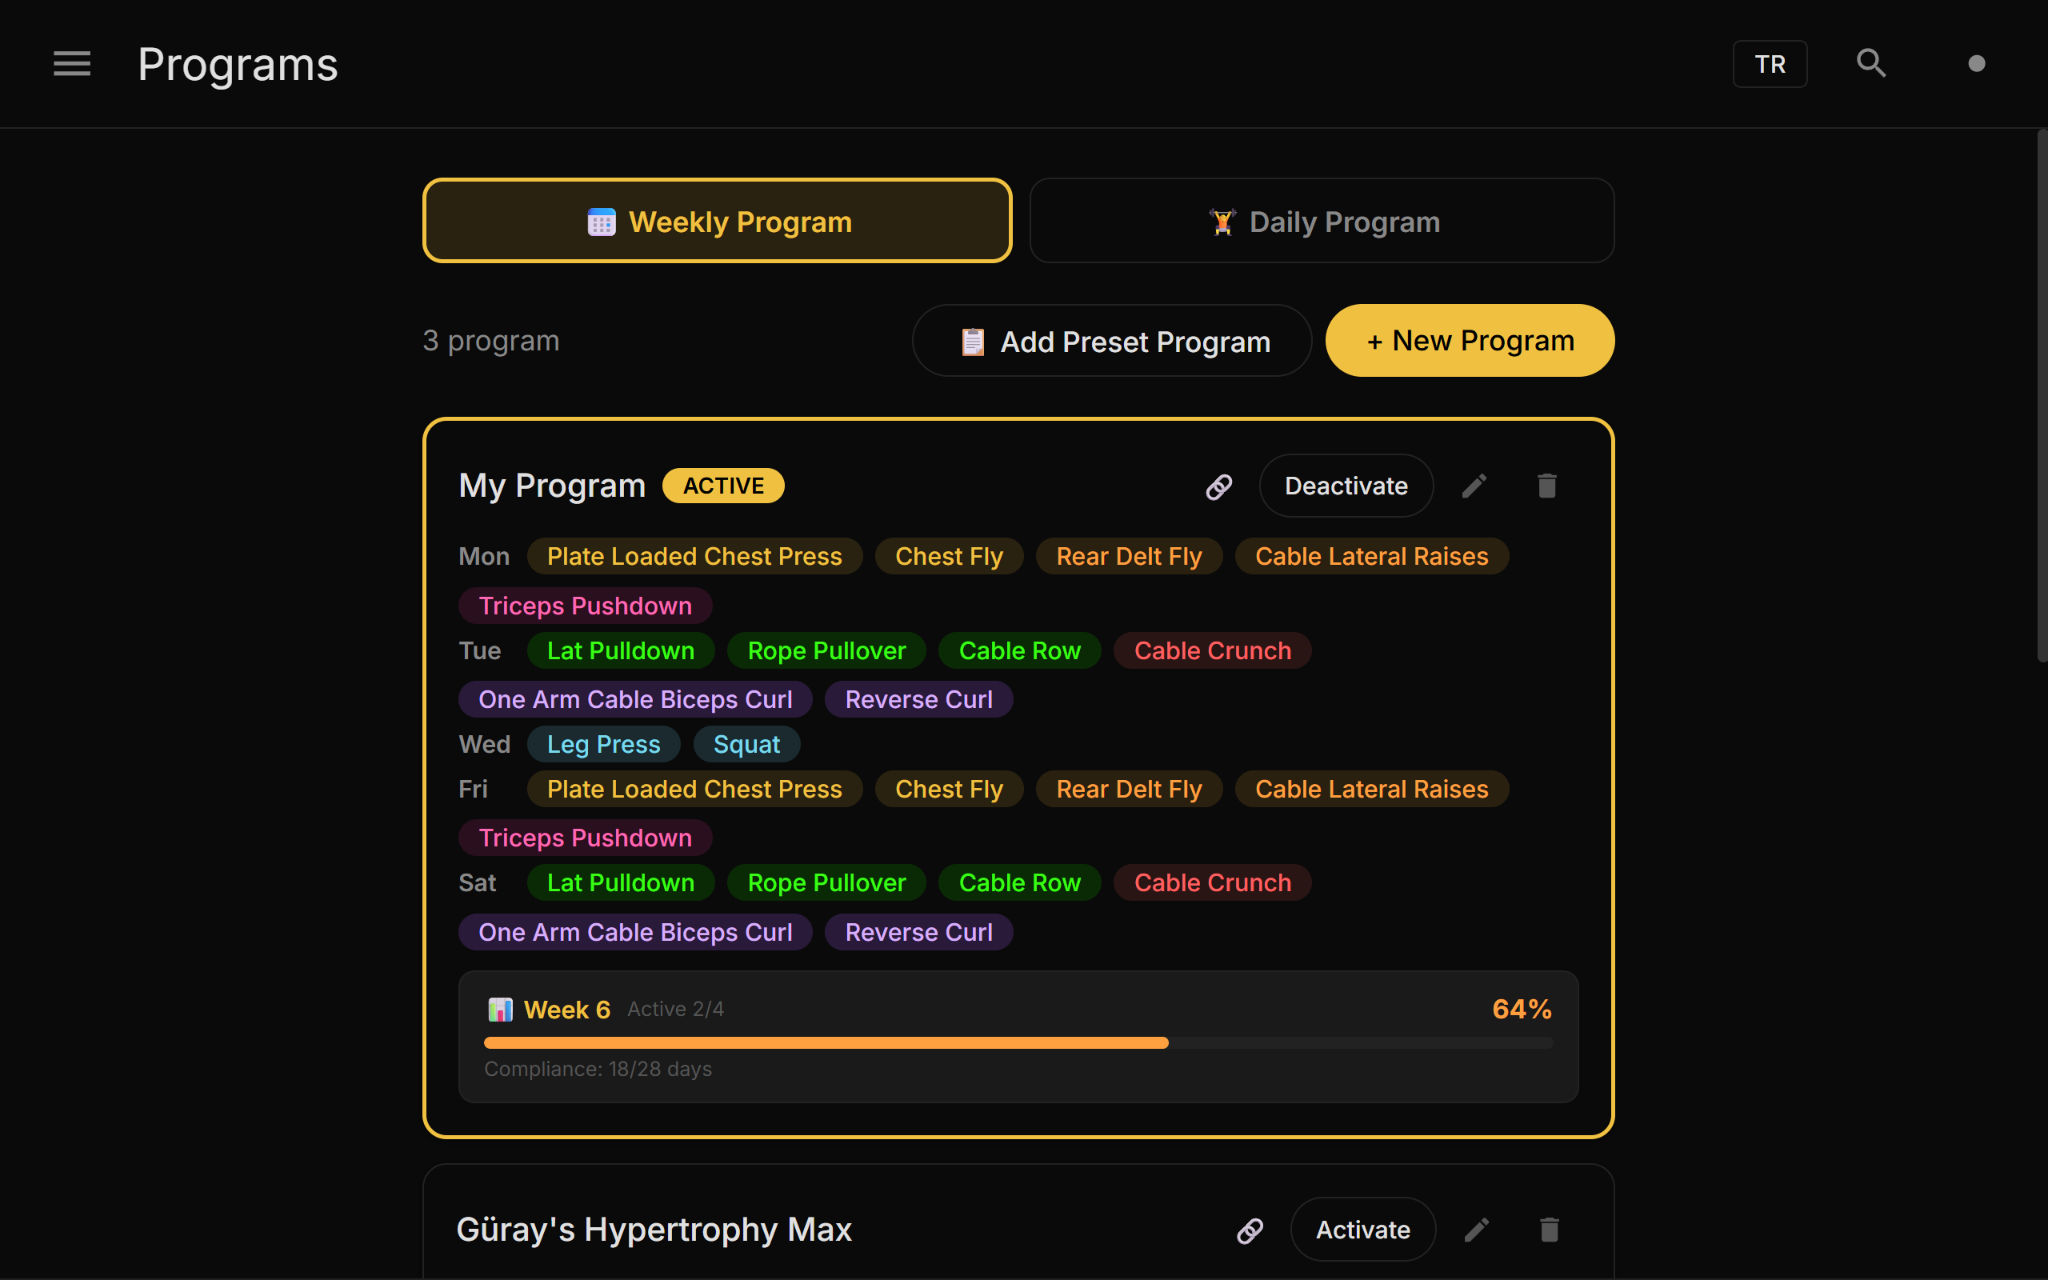This screenshot has height=1280, width=2048.
Task: Click Friday's Plate Loaded Chest Press chip
Action: tap(694, 789)
